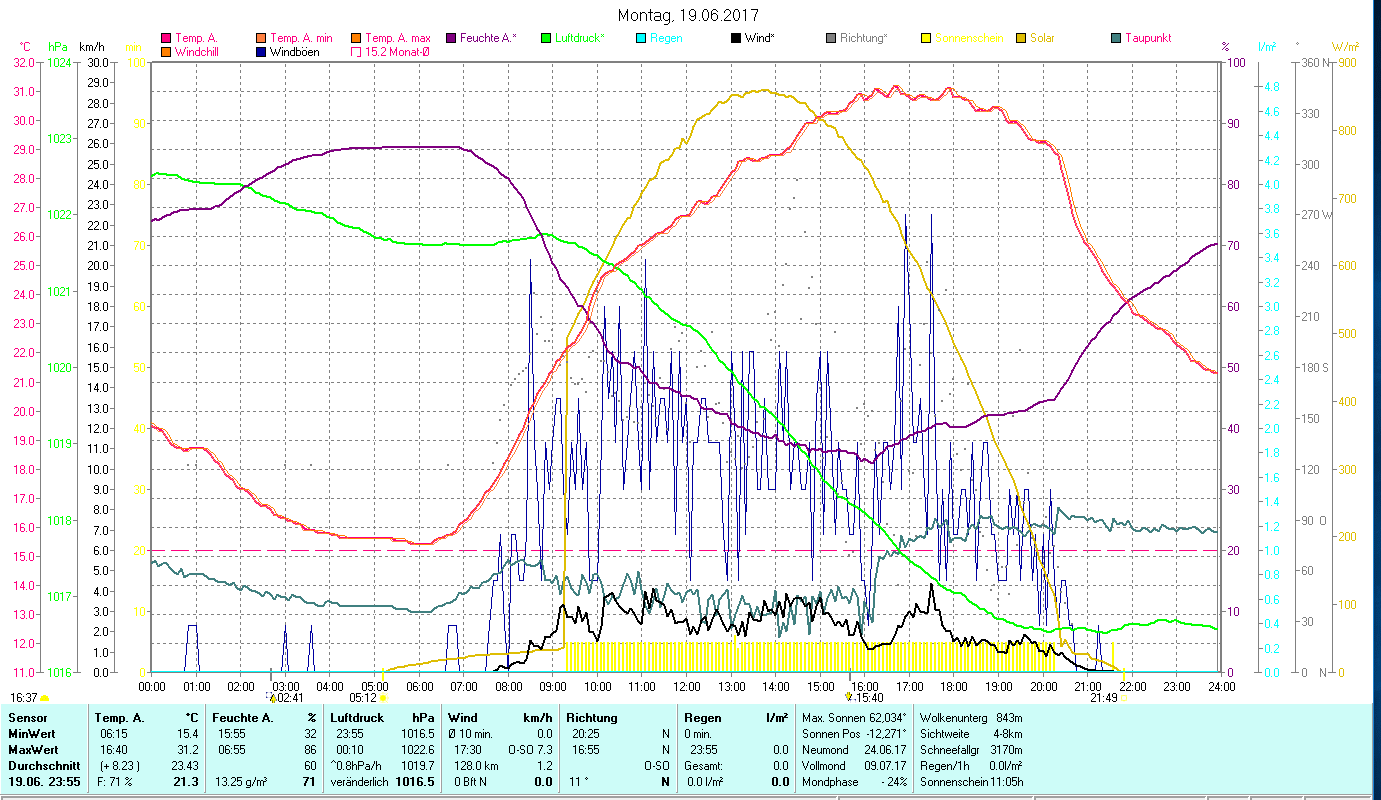Click the 'Sonnenschein 11:05h' duration entry
The width and height of the screenshot is (1381, 800).
click(972, 781)
